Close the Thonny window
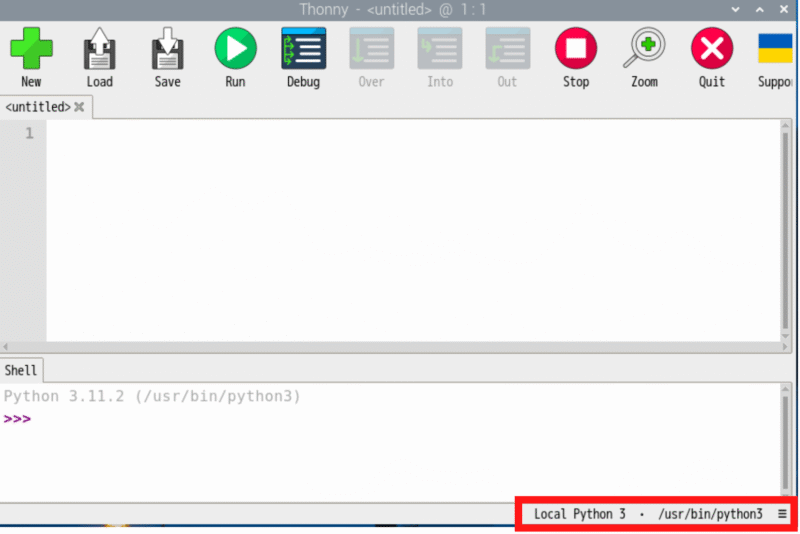800x534 pixels. pos(784,9)
